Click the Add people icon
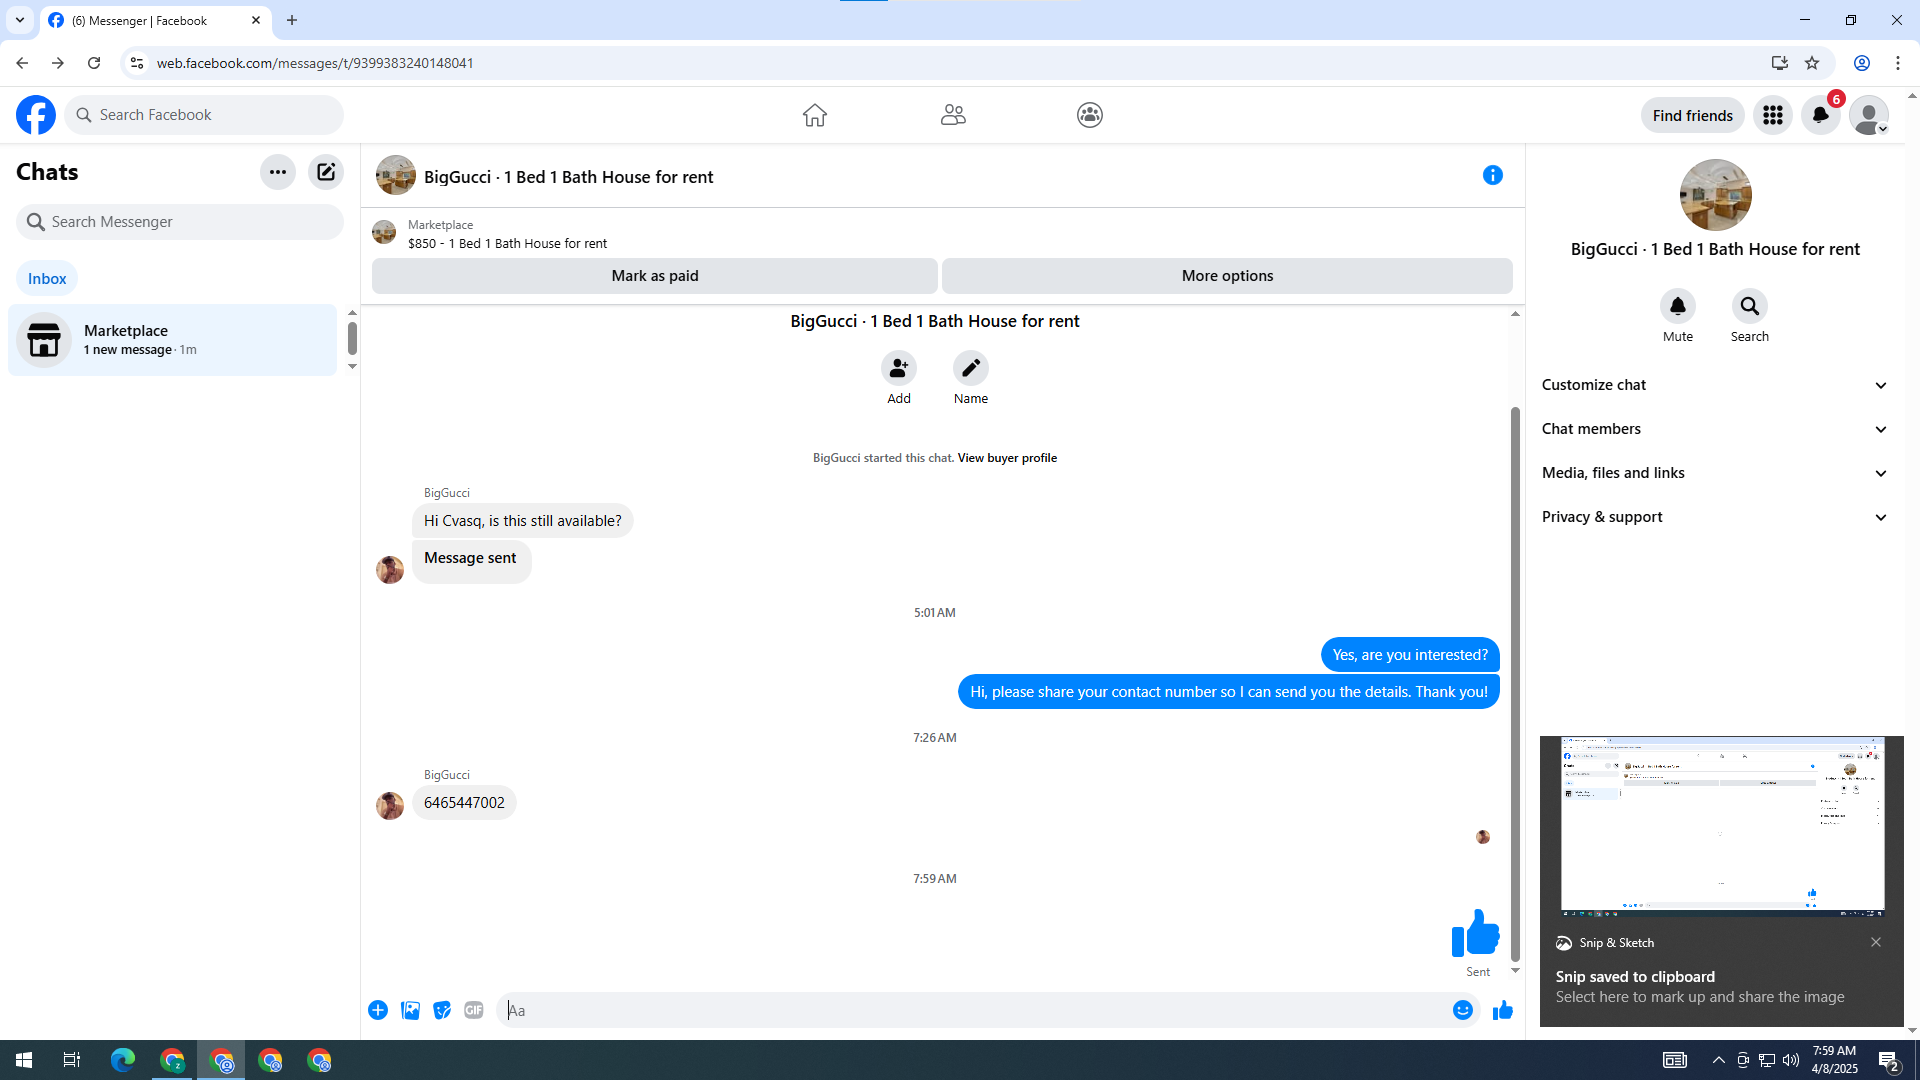Image resolution: width=1920 pixels, height=1080 pixels. 898,368
